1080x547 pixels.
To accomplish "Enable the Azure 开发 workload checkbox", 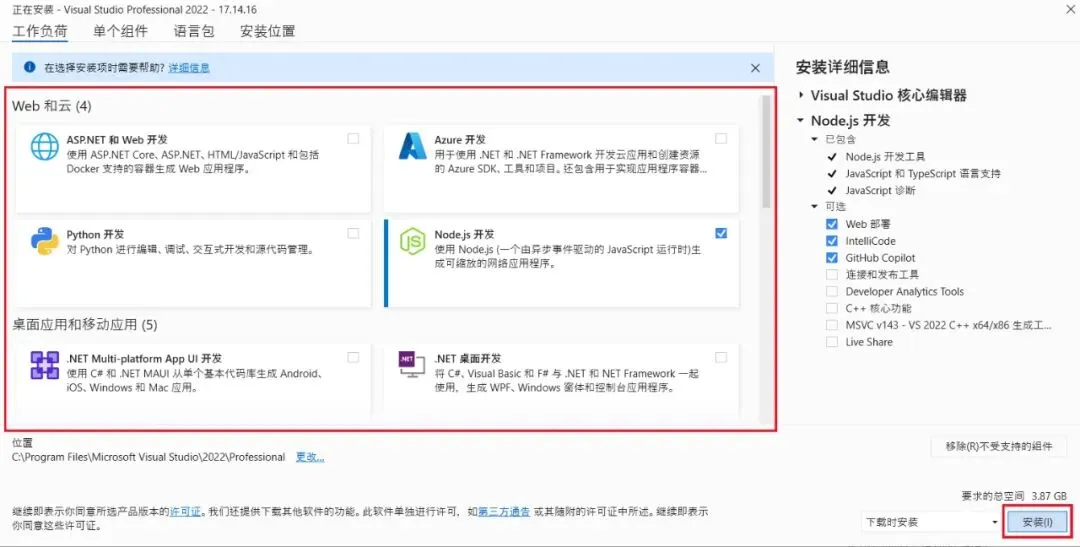I will [721, 138].
